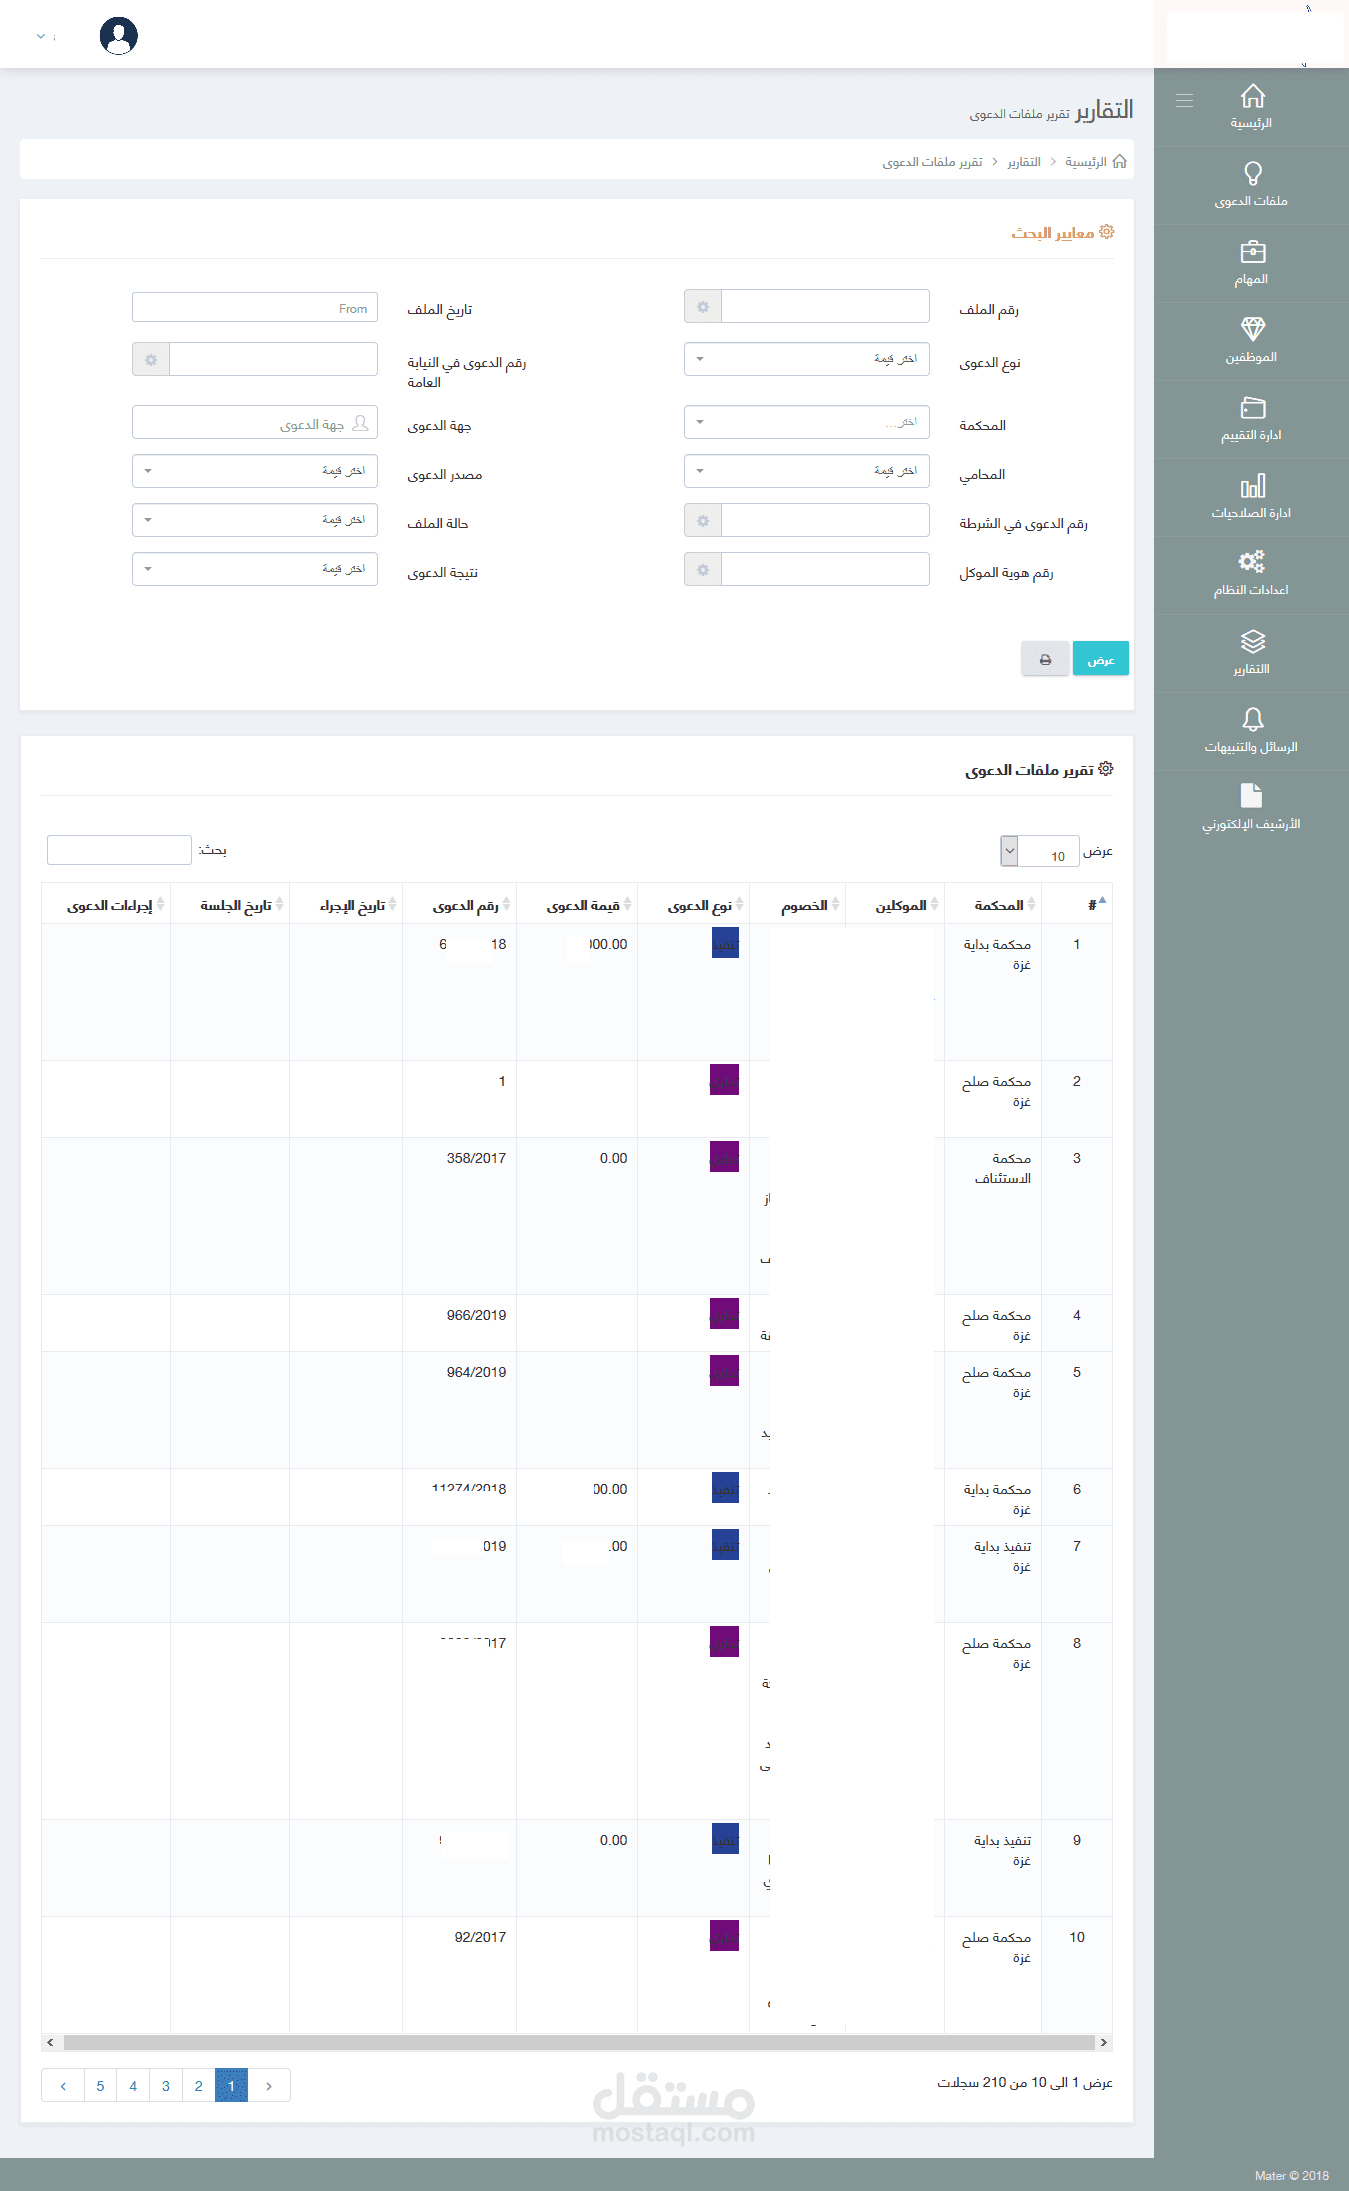The image size is (1349, 2191).
Task: Focus the رقم هوية الموكل input
Action: coord(826,570)
